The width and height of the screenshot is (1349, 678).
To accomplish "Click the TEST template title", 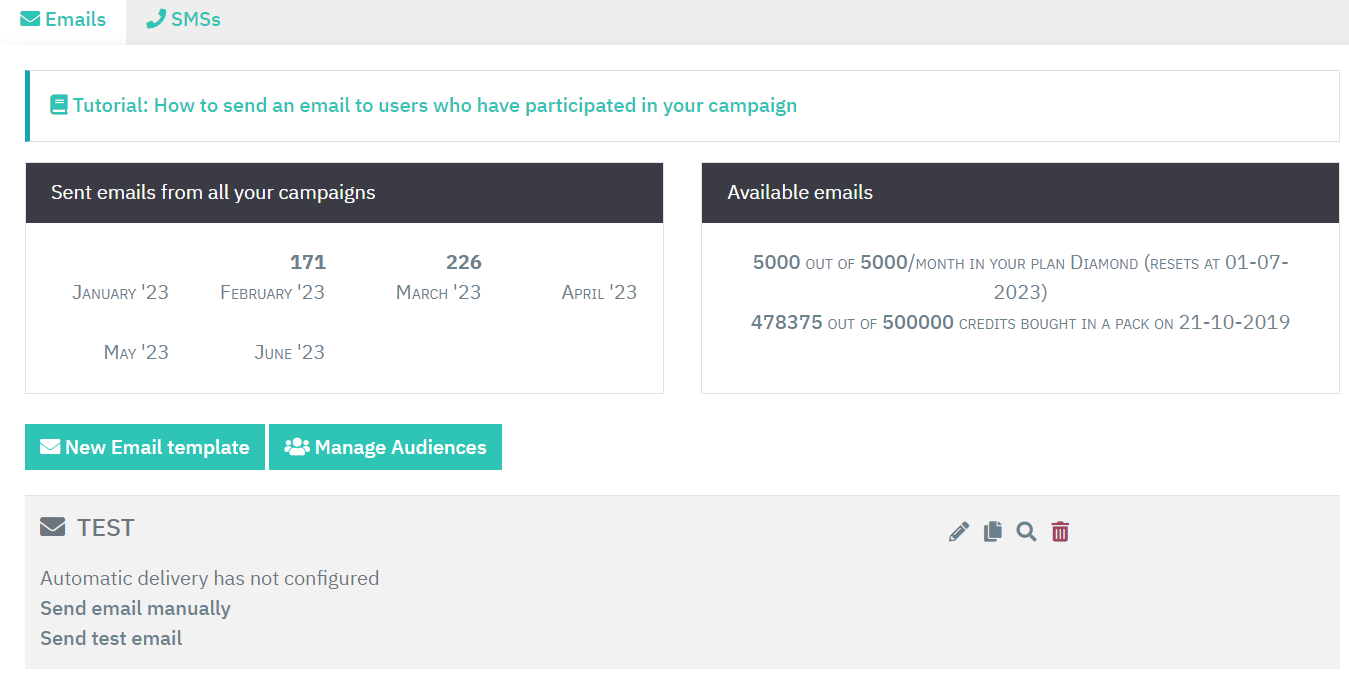I will click(x=105, y=527).
